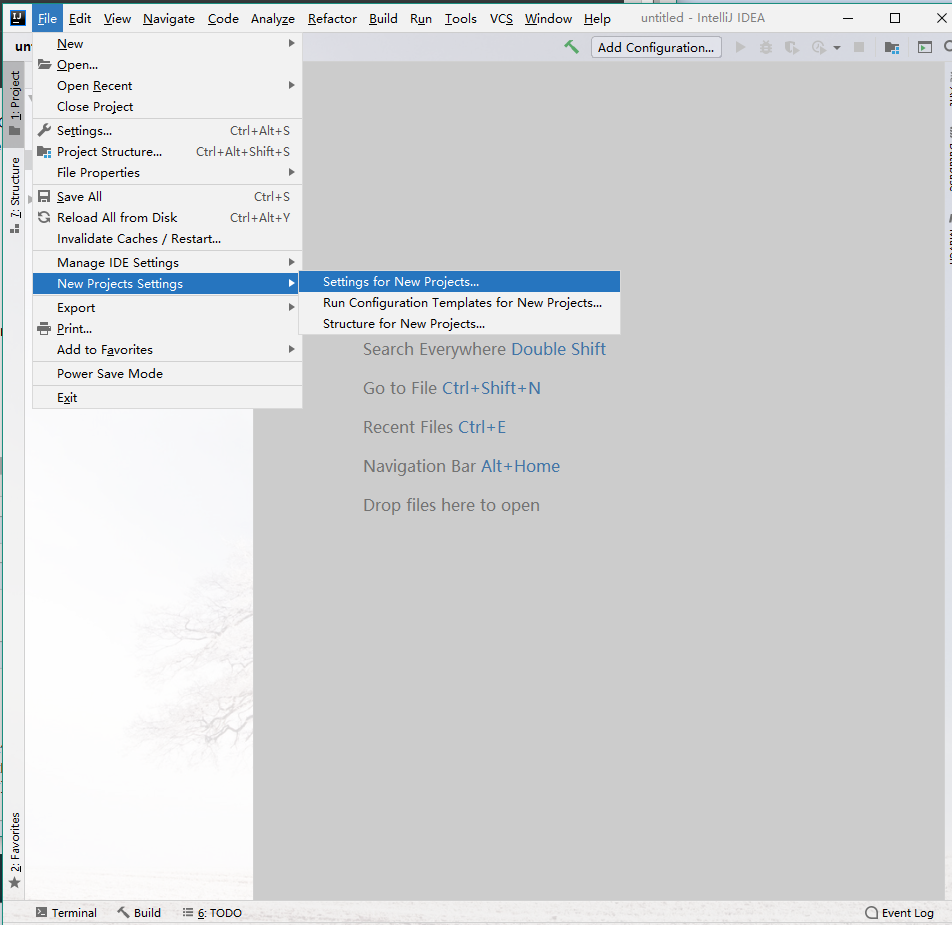Click the Event Log balloon icon
The image size is (952, 925).
pos(871,912)
